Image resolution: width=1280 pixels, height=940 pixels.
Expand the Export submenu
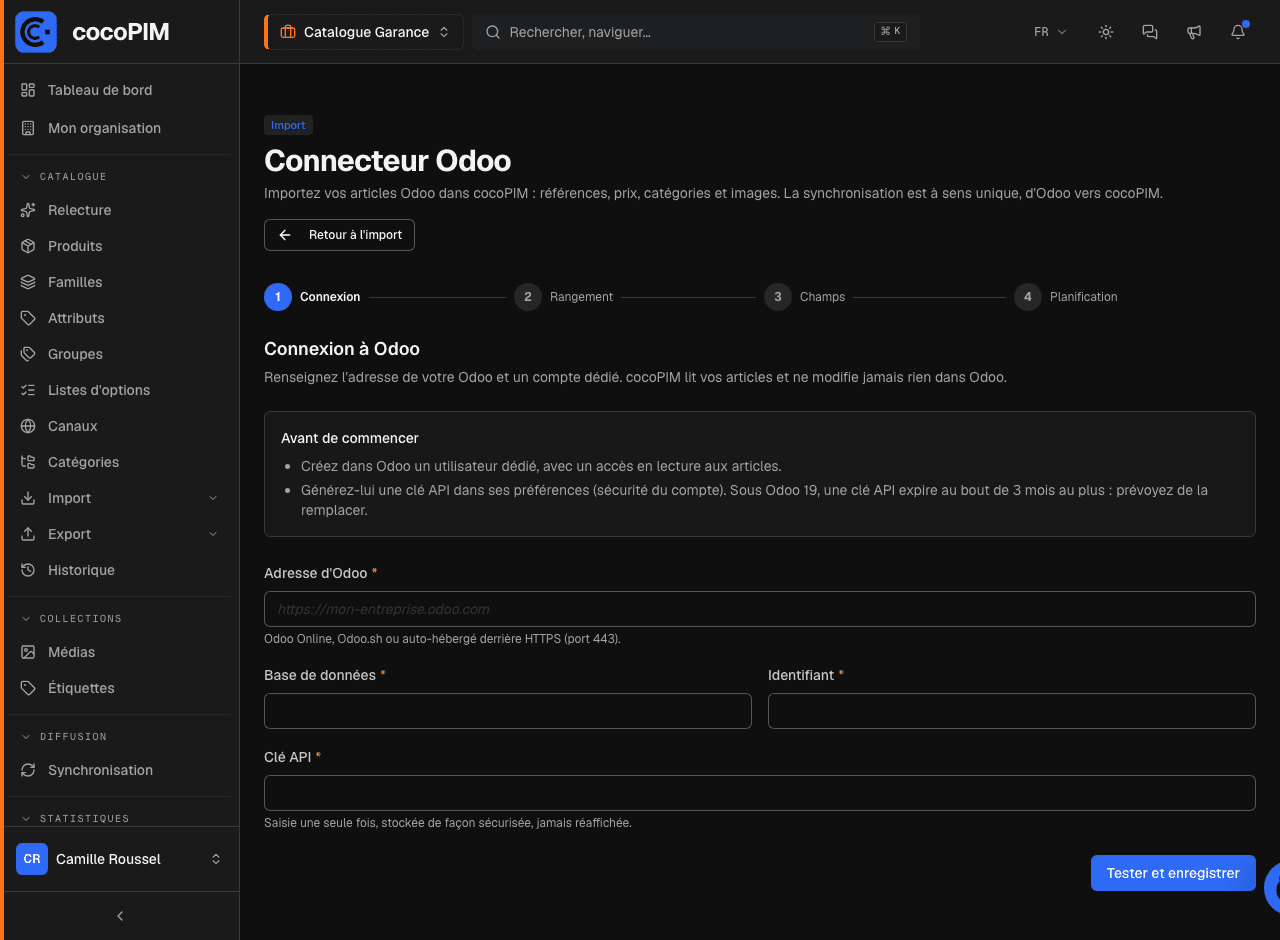click(120, 534)
